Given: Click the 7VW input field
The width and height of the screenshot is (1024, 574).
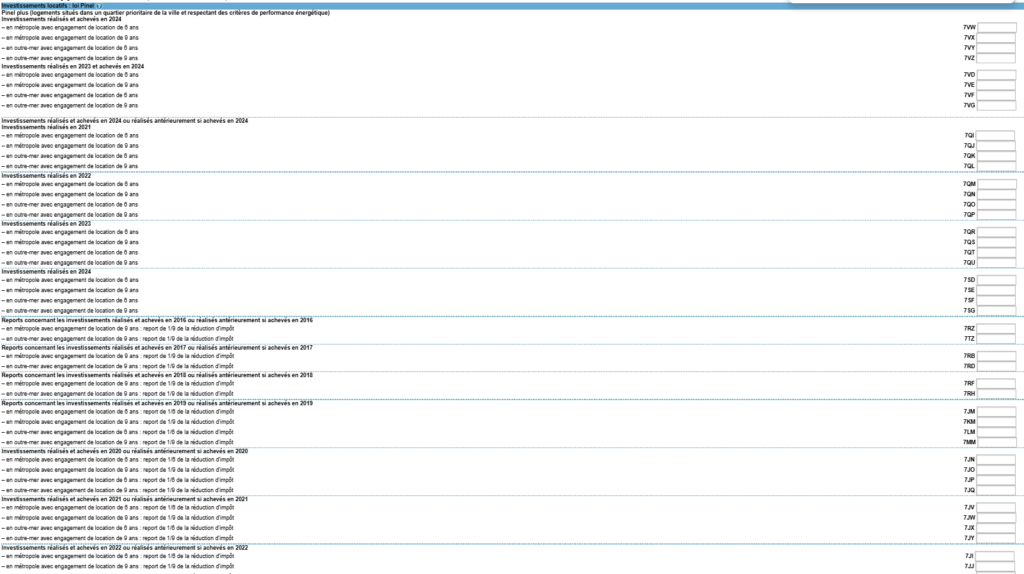Looking at the screenshot, I should click(x=996, y=28).
